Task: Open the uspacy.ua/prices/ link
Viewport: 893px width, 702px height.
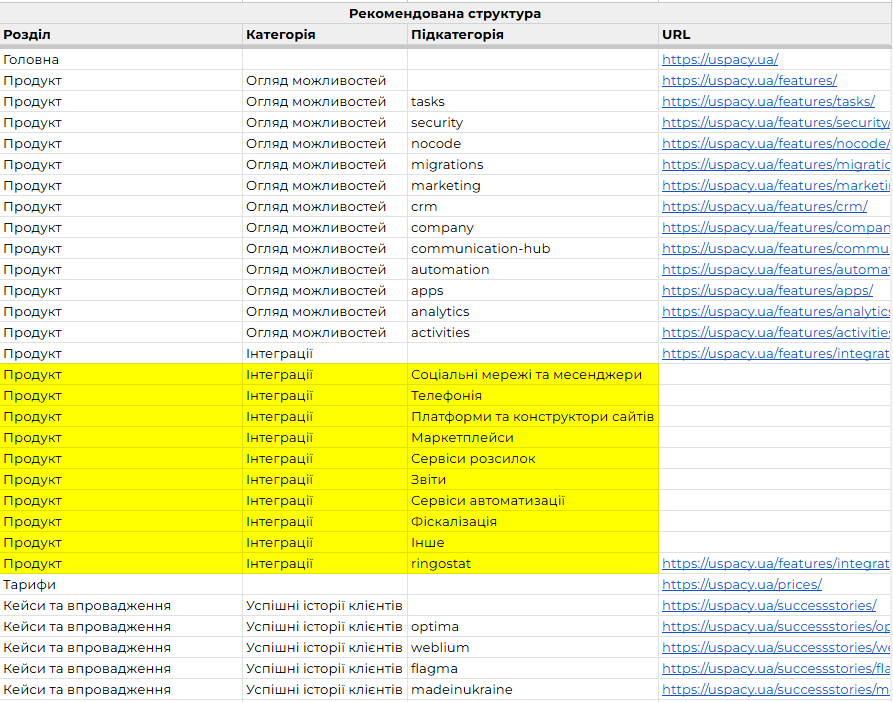Action: pos(742,585)
